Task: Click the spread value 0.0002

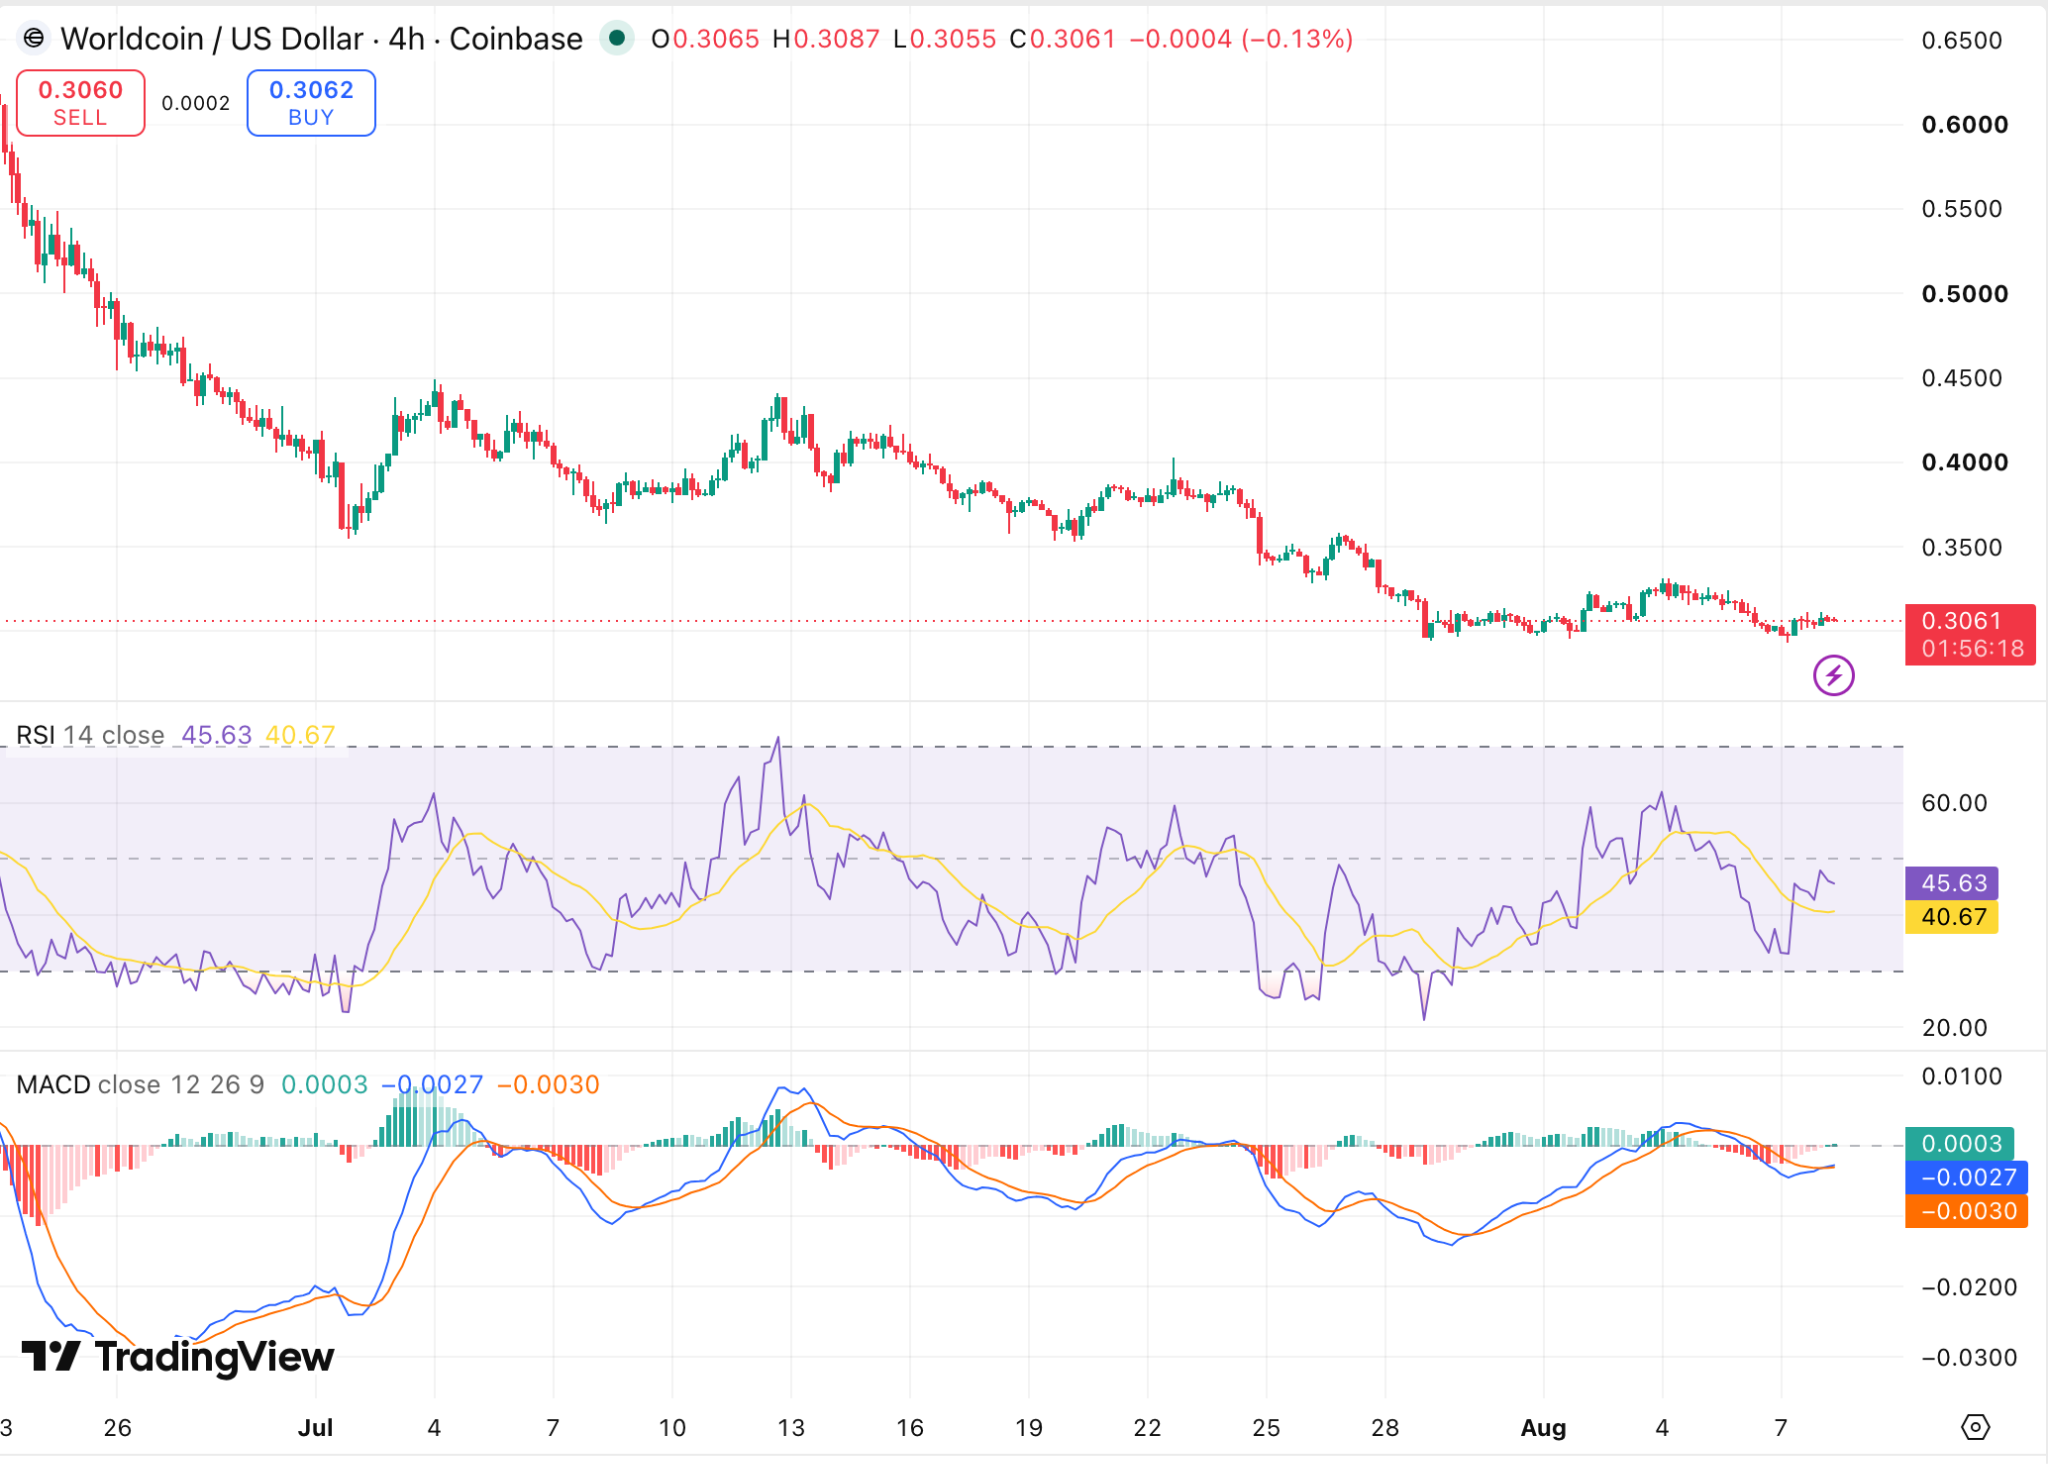Action: (196, 103)
